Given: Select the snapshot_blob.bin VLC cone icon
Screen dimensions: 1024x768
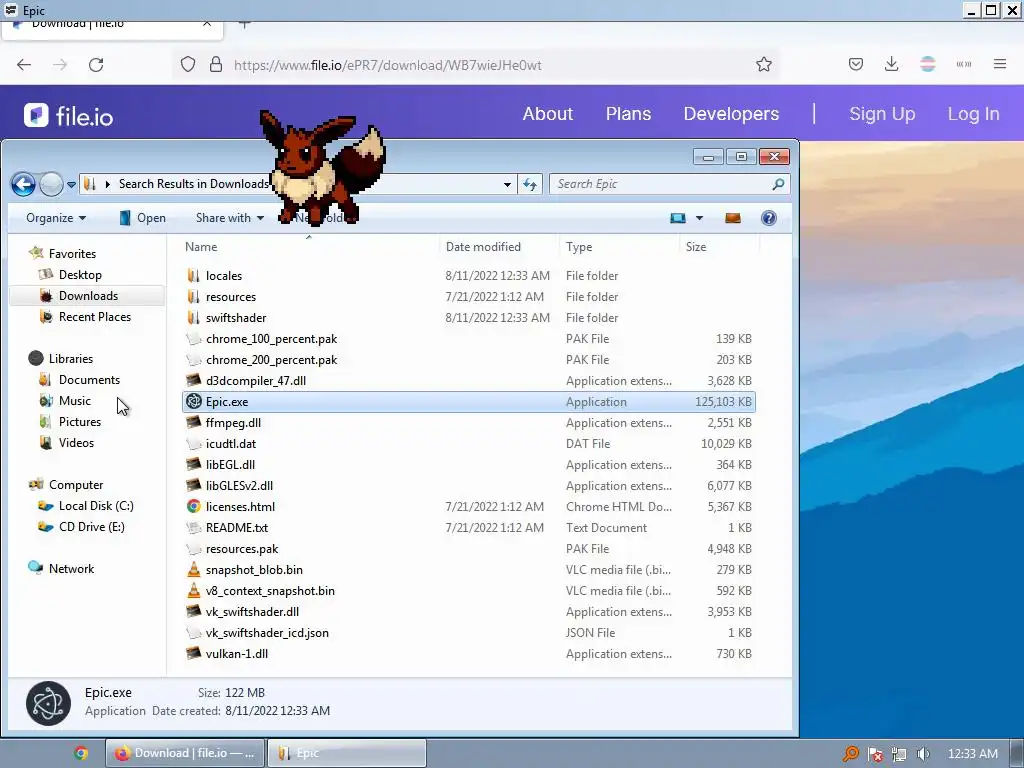Looking at the screenshot, I should click(194, 569).
